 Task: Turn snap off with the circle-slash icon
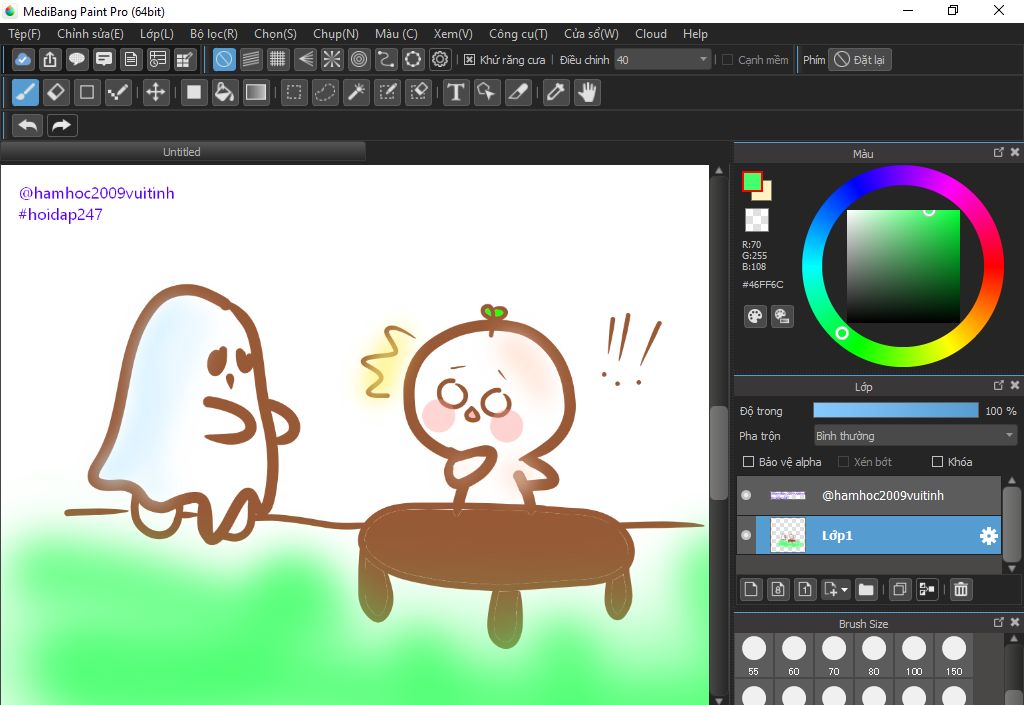(224, 59)
